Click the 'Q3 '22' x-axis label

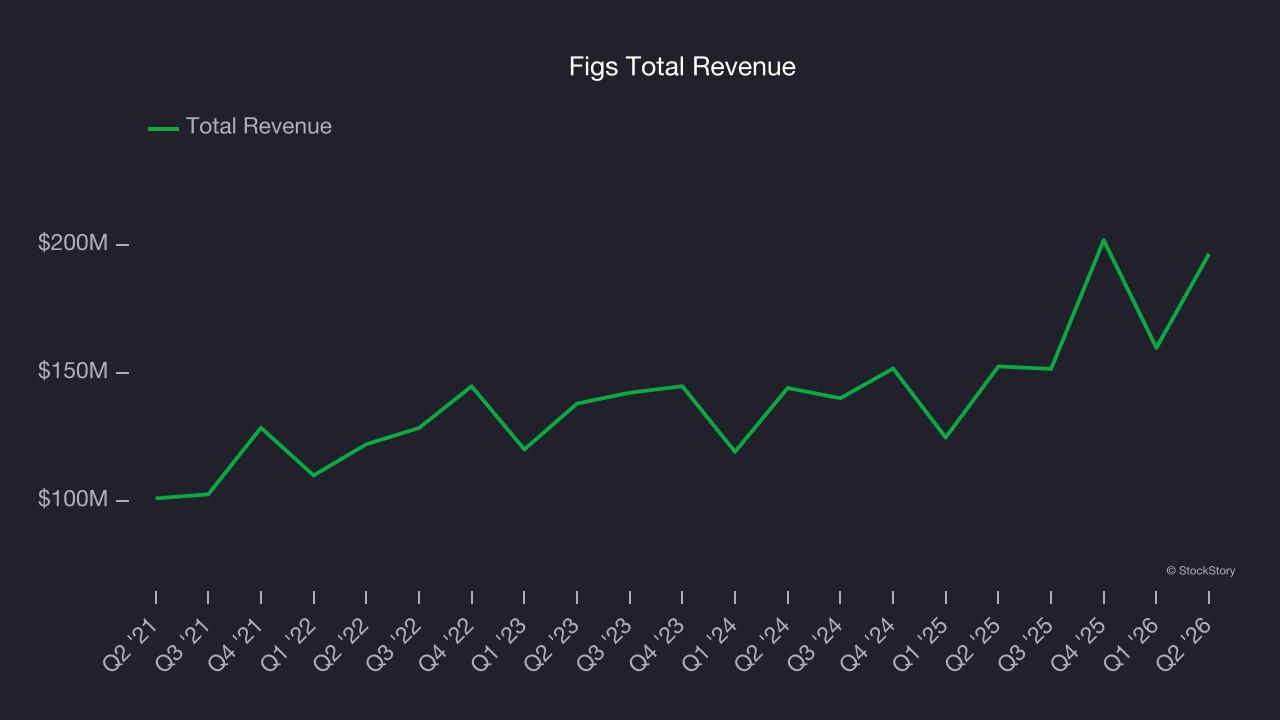pos(396,644)
